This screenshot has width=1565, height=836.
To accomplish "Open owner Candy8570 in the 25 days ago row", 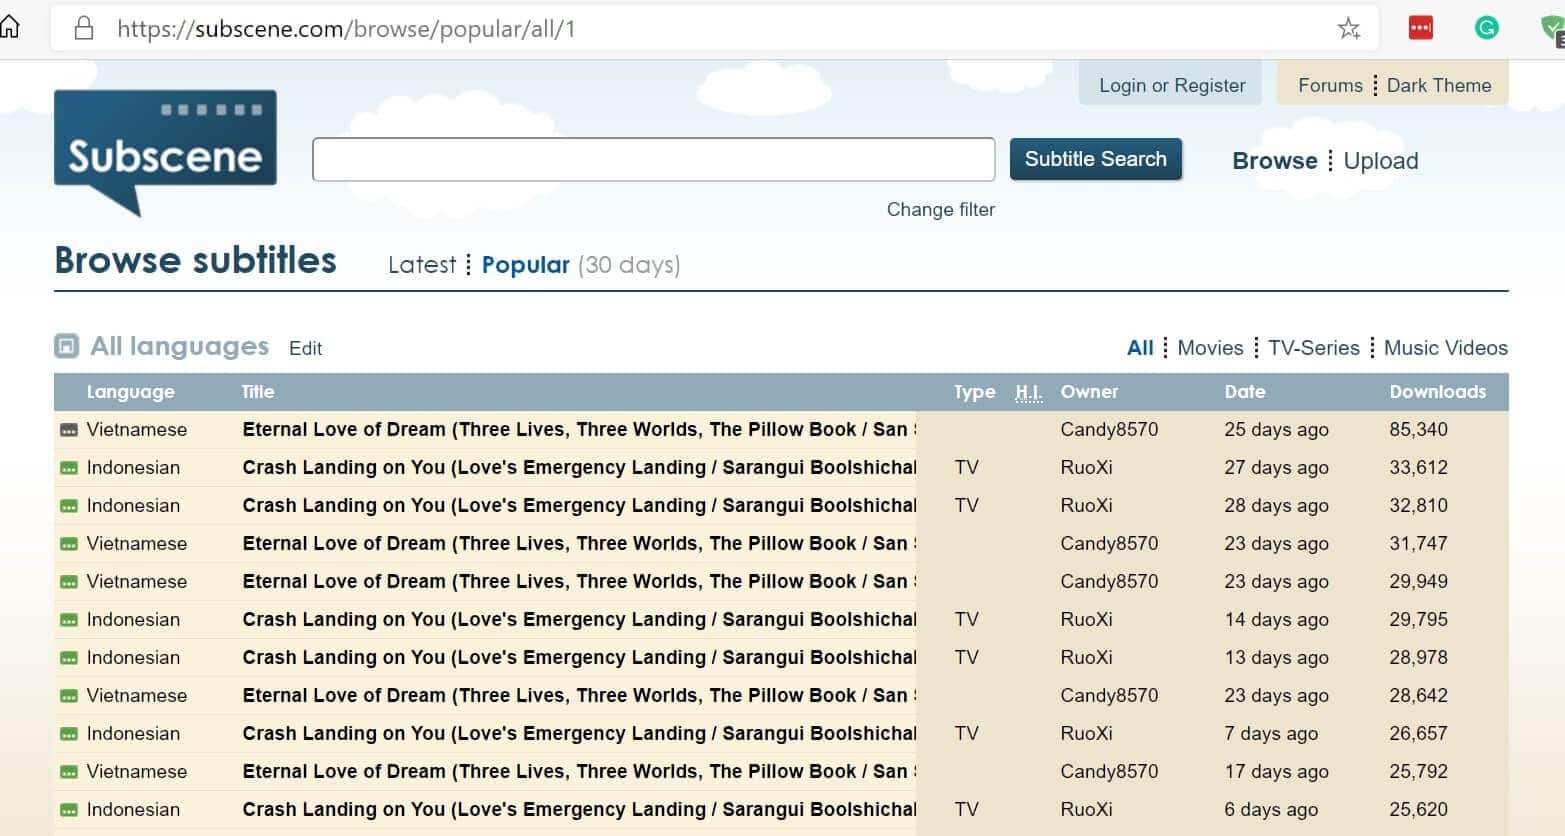I will tap(1109, 429).
